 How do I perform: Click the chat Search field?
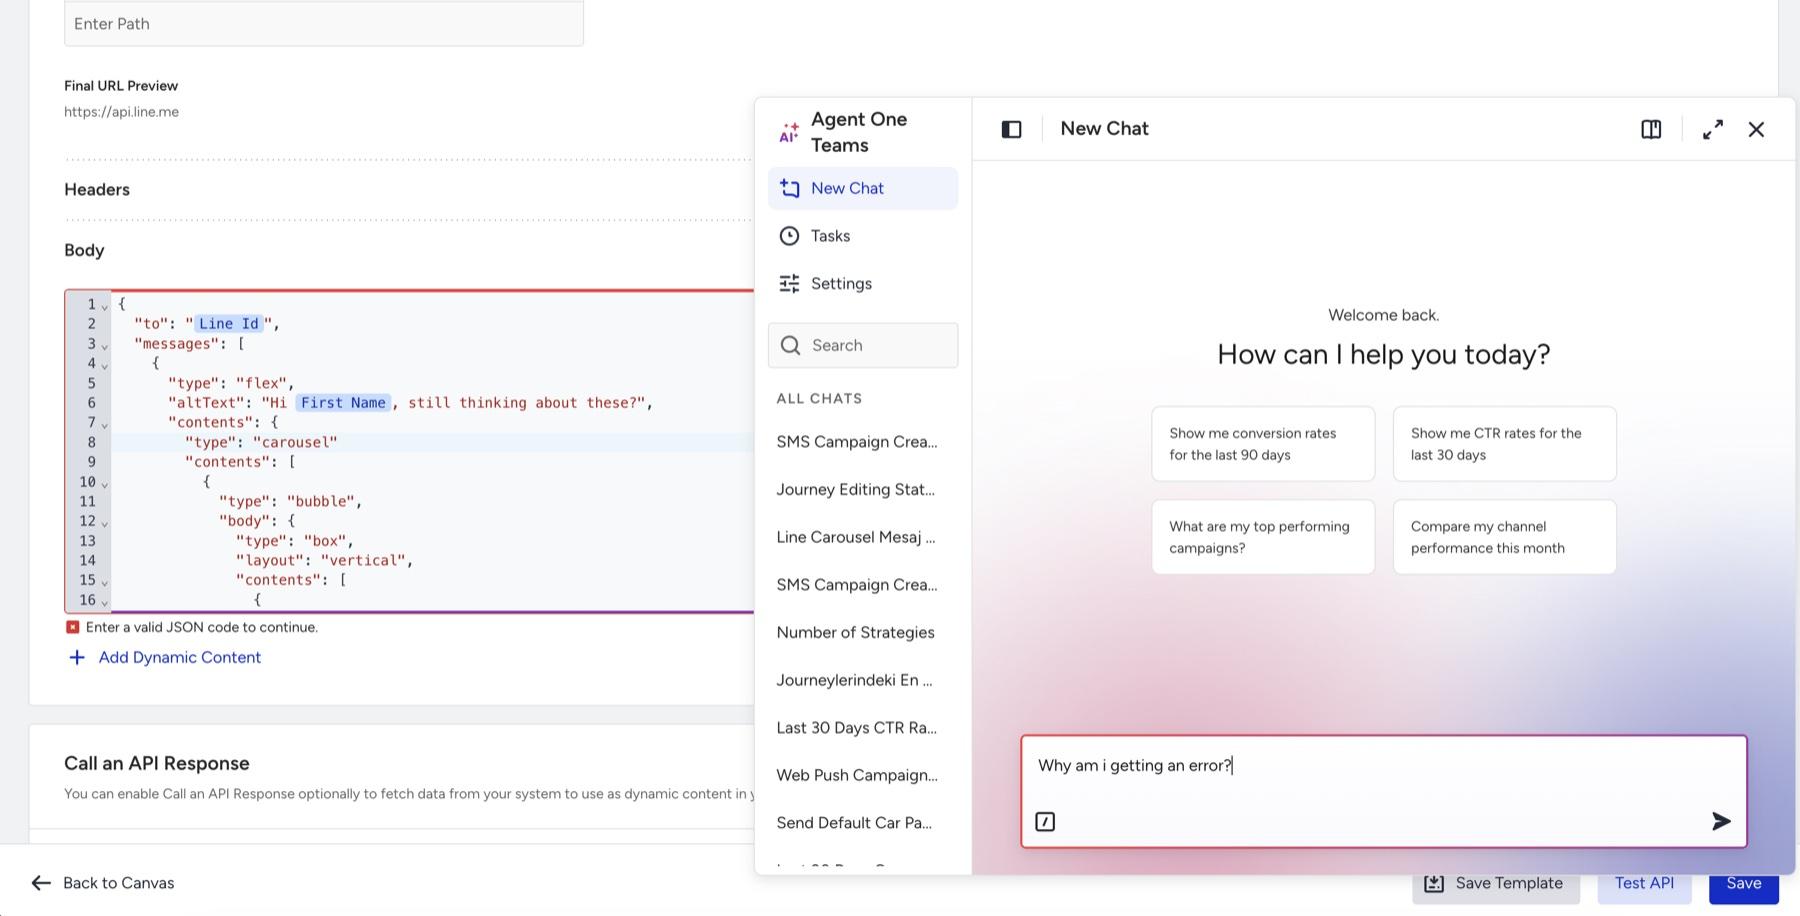coord(863,345)
